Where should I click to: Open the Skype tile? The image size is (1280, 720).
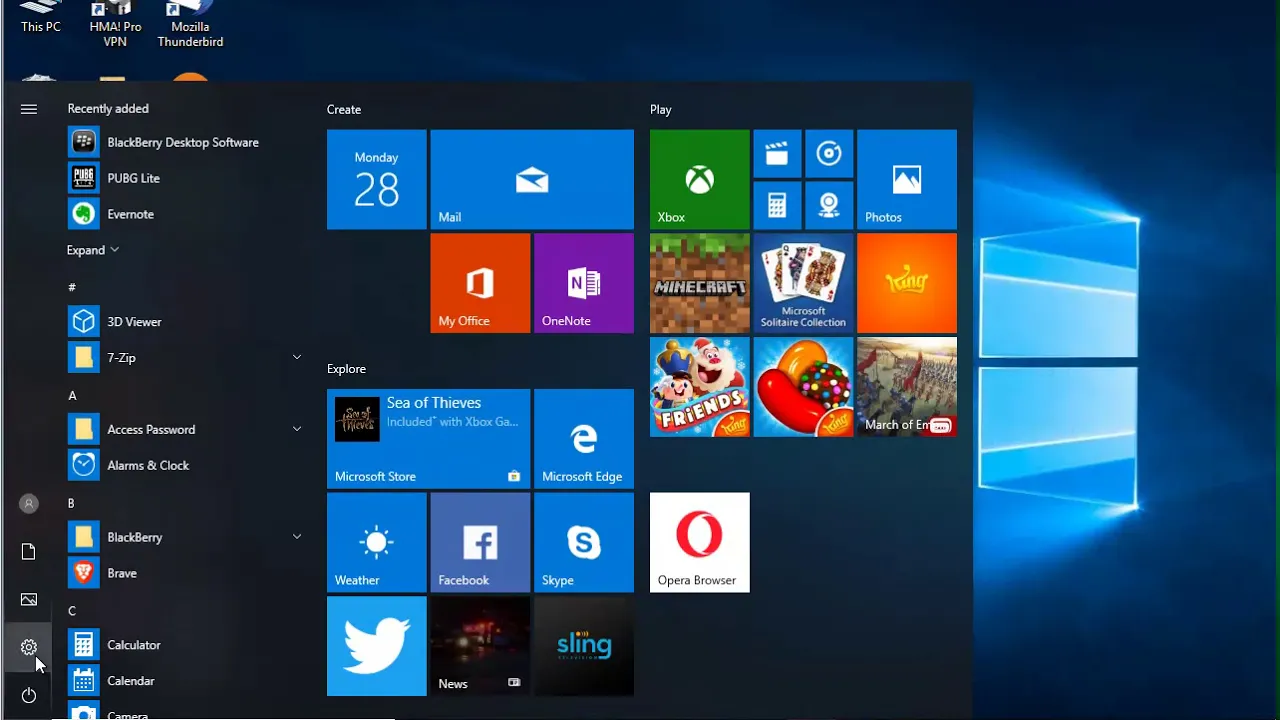[584, 543]
